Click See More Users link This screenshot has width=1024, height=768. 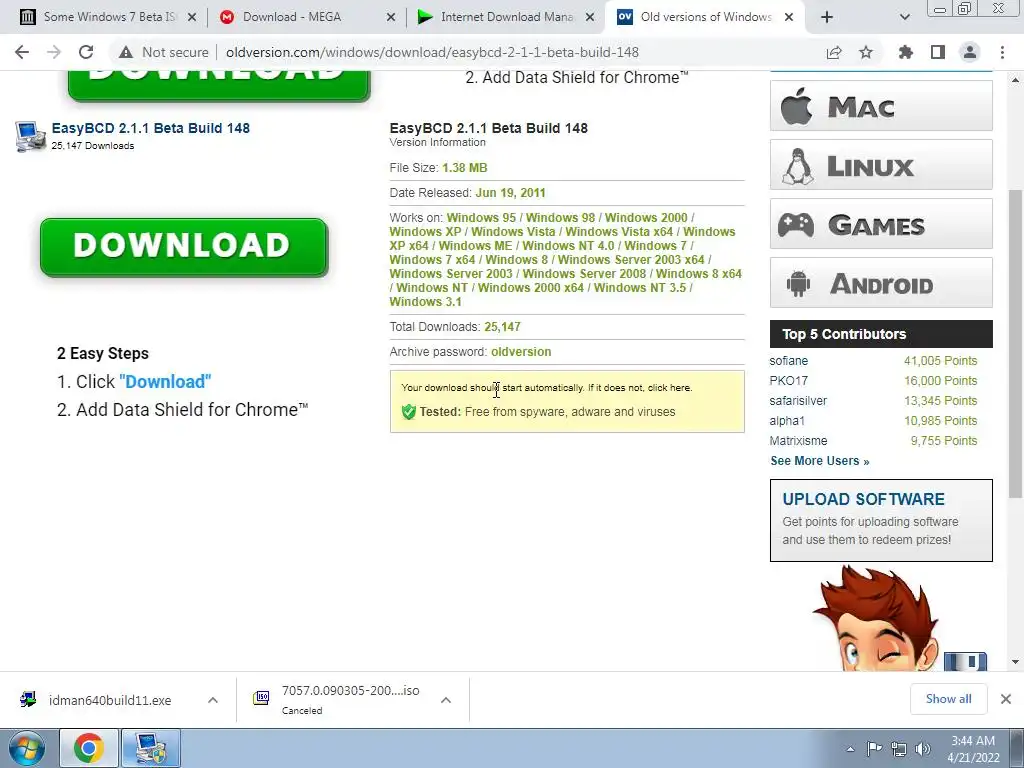point(820,461)
